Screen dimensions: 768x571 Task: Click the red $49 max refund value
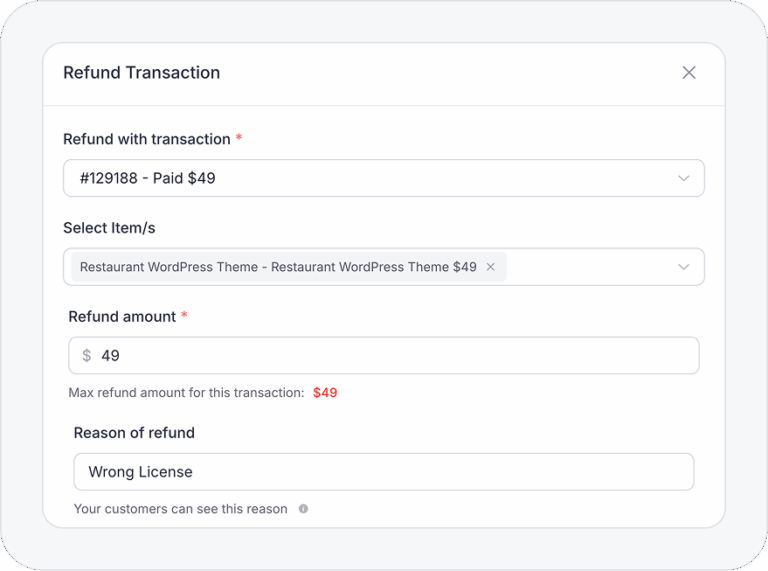pyautogui.click(x=325, y=393)
